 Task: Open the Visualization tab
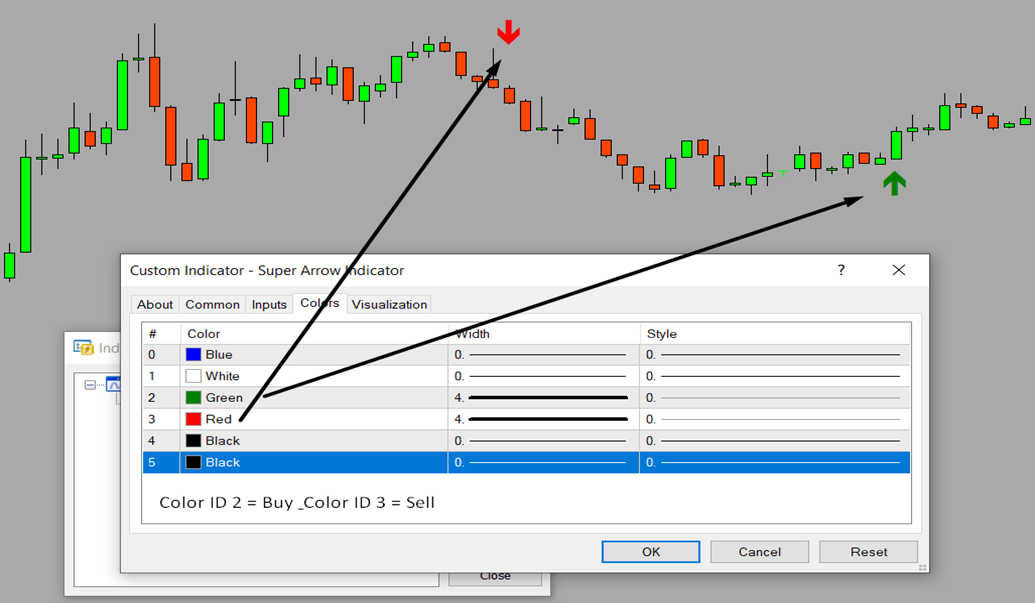point(389,304)
